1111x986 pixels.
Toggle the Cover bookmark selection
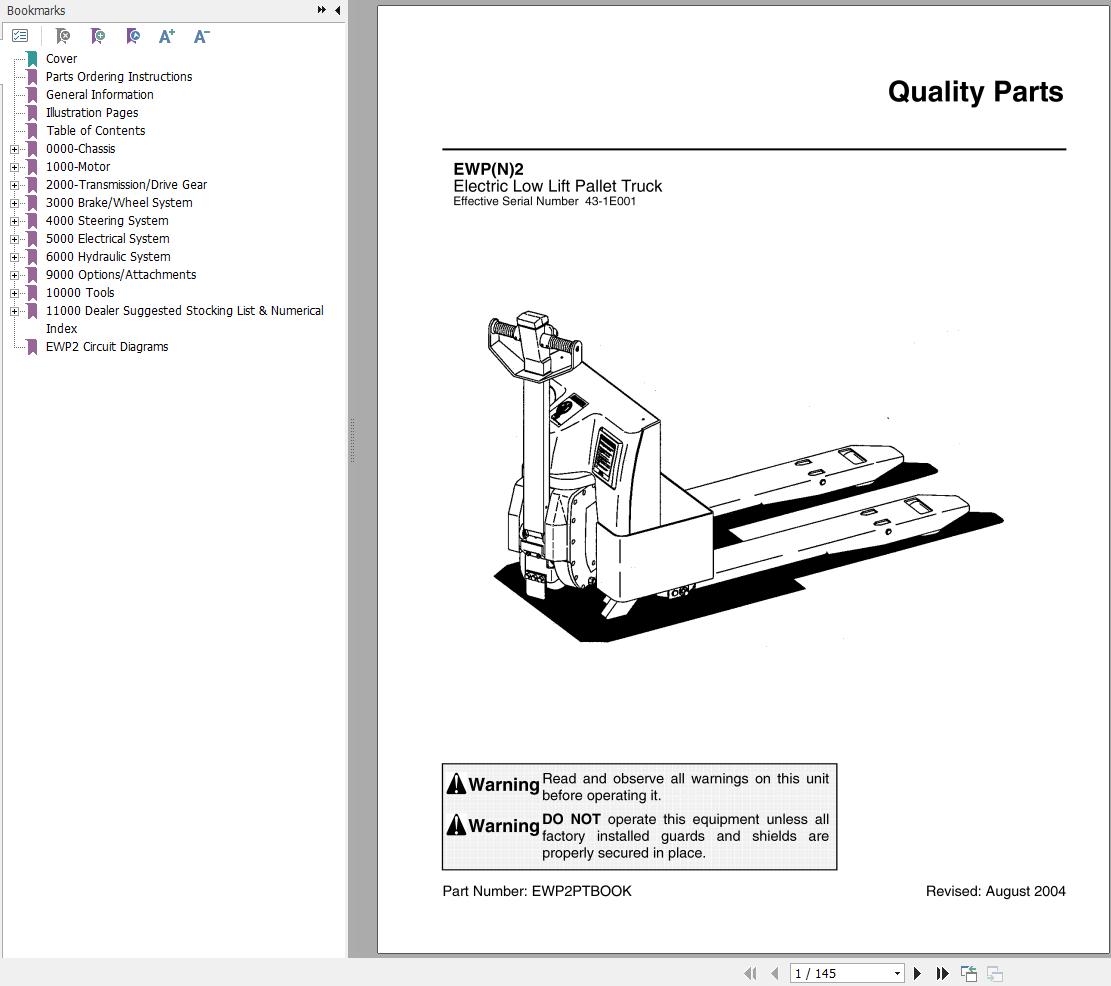tap(61, 58)
